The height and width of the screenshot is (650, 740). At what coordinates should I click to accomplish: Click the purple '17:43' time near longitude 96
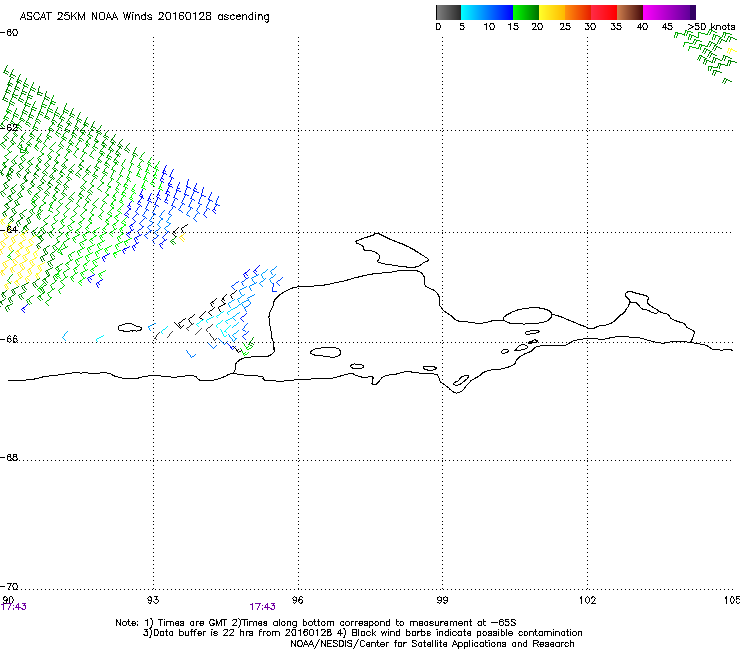(262, 607)
